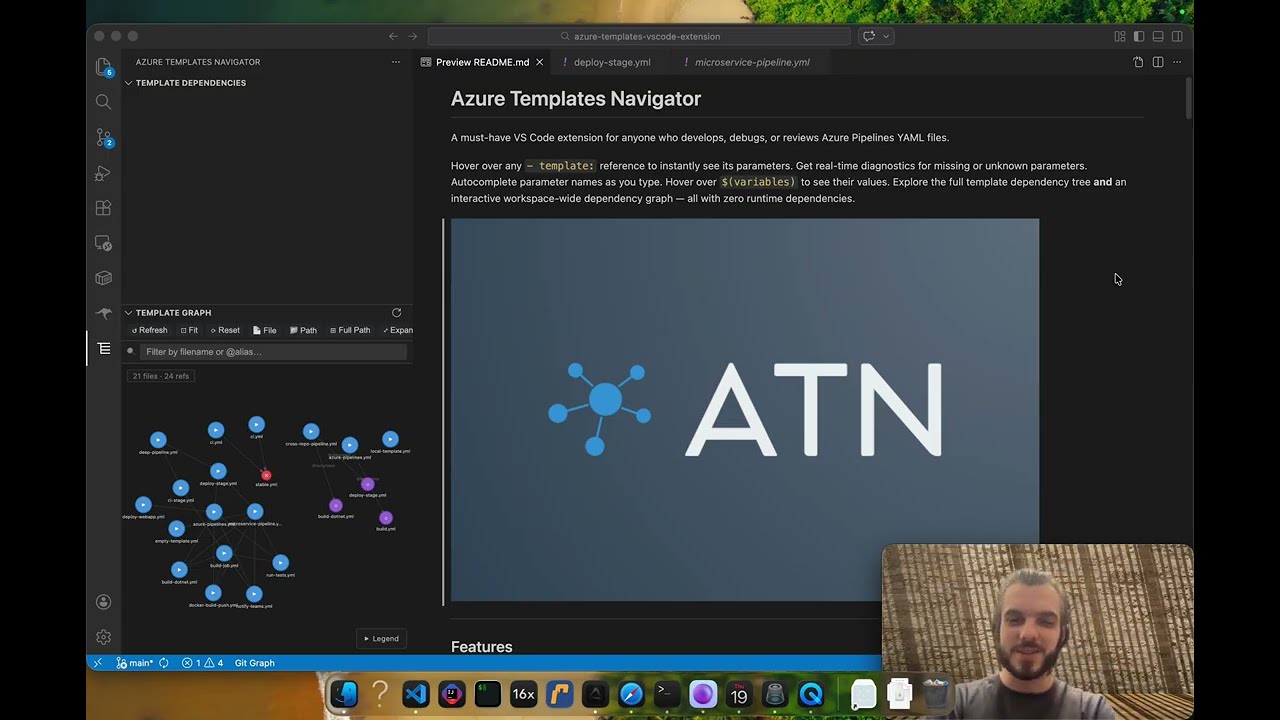Select the stable.yml red node in graph
The image size is (1280, 720).
(266, 475)
